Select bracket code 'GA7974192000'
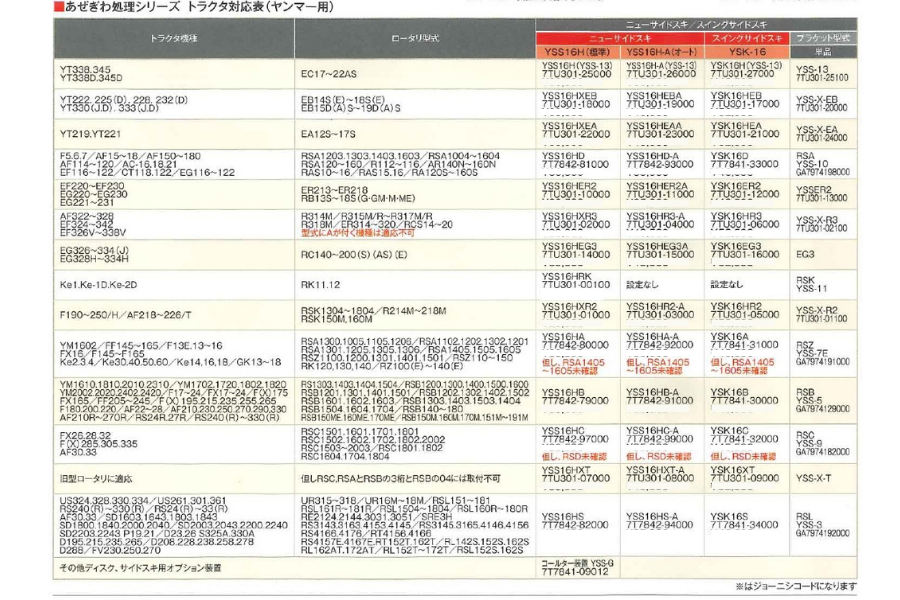This screenshot has height=600, width=900. point(823,533)
